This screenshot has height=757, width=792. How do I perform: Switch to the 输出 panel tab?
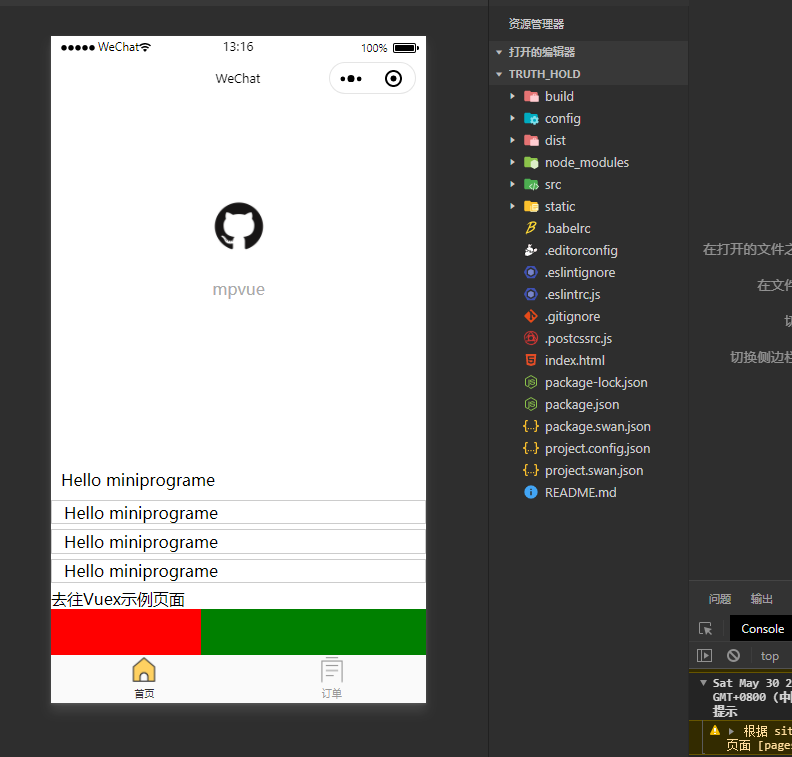[x=762, y=599]
